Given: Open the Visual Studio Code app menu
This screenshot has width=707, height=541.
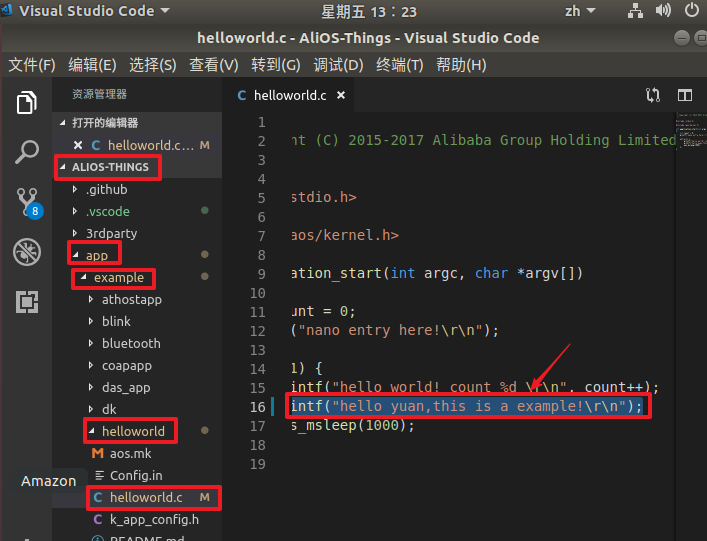Looking at the screenshot, I should 94,11.
